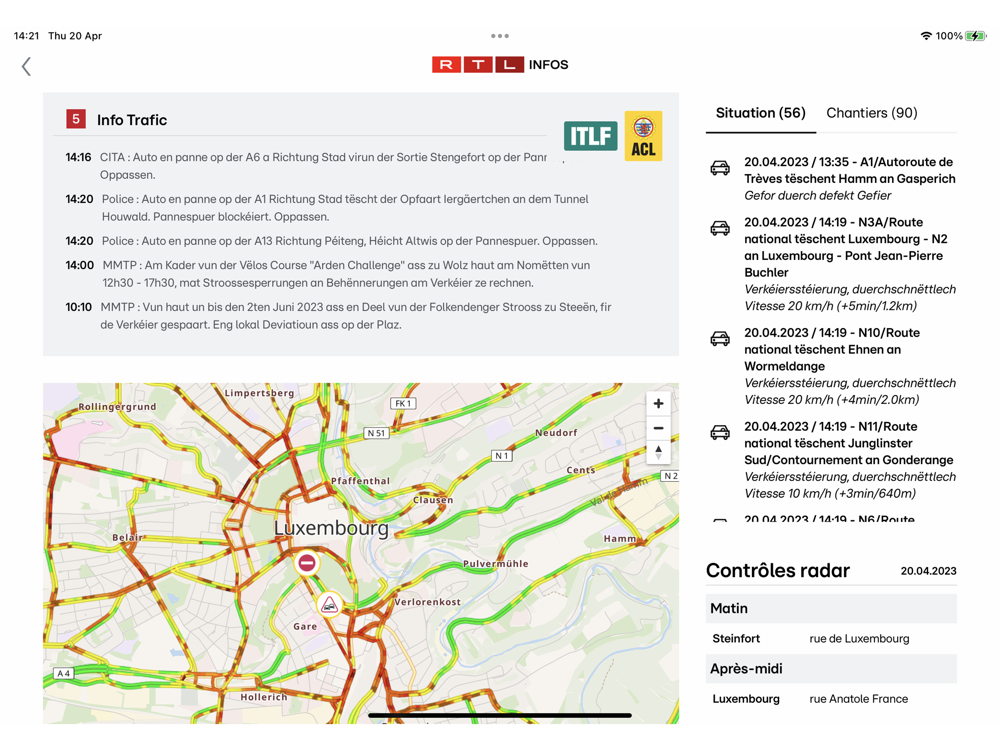The image size is (1000, 750).
Task: Open the 14:20 Police A1 Tunnel Houwald message
Action: coord(327,208)
